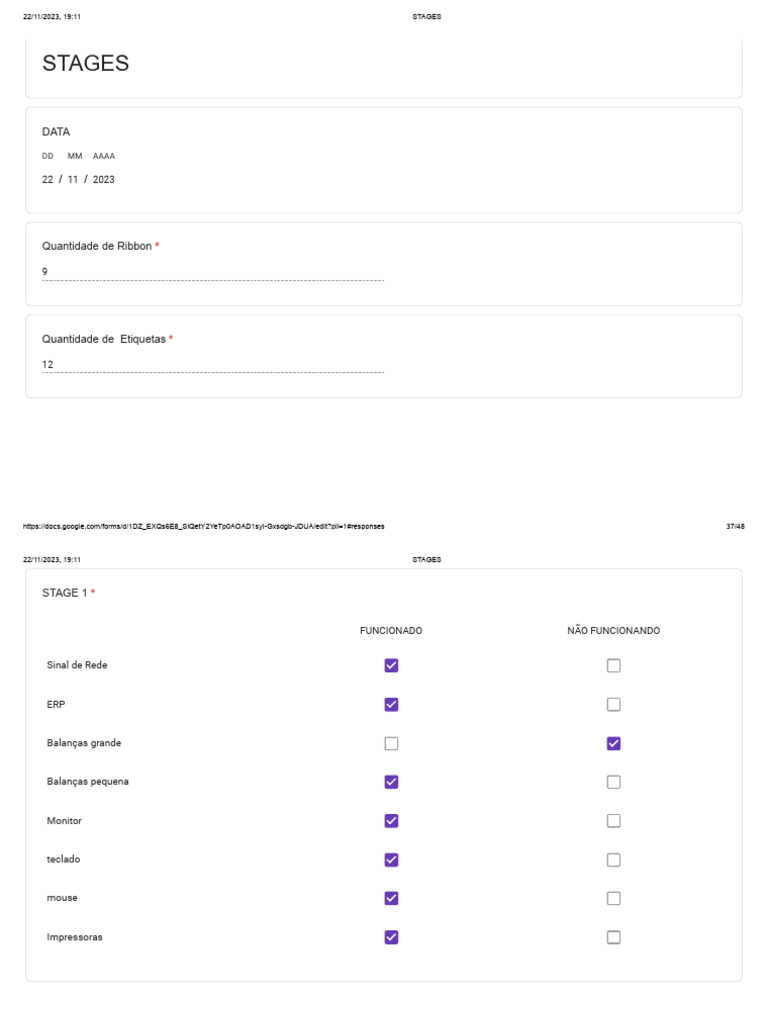Toggle Balanças pequena Funcionado checkbox
768x1024 pixels.
pyautogui.click(x=391, y=782)
